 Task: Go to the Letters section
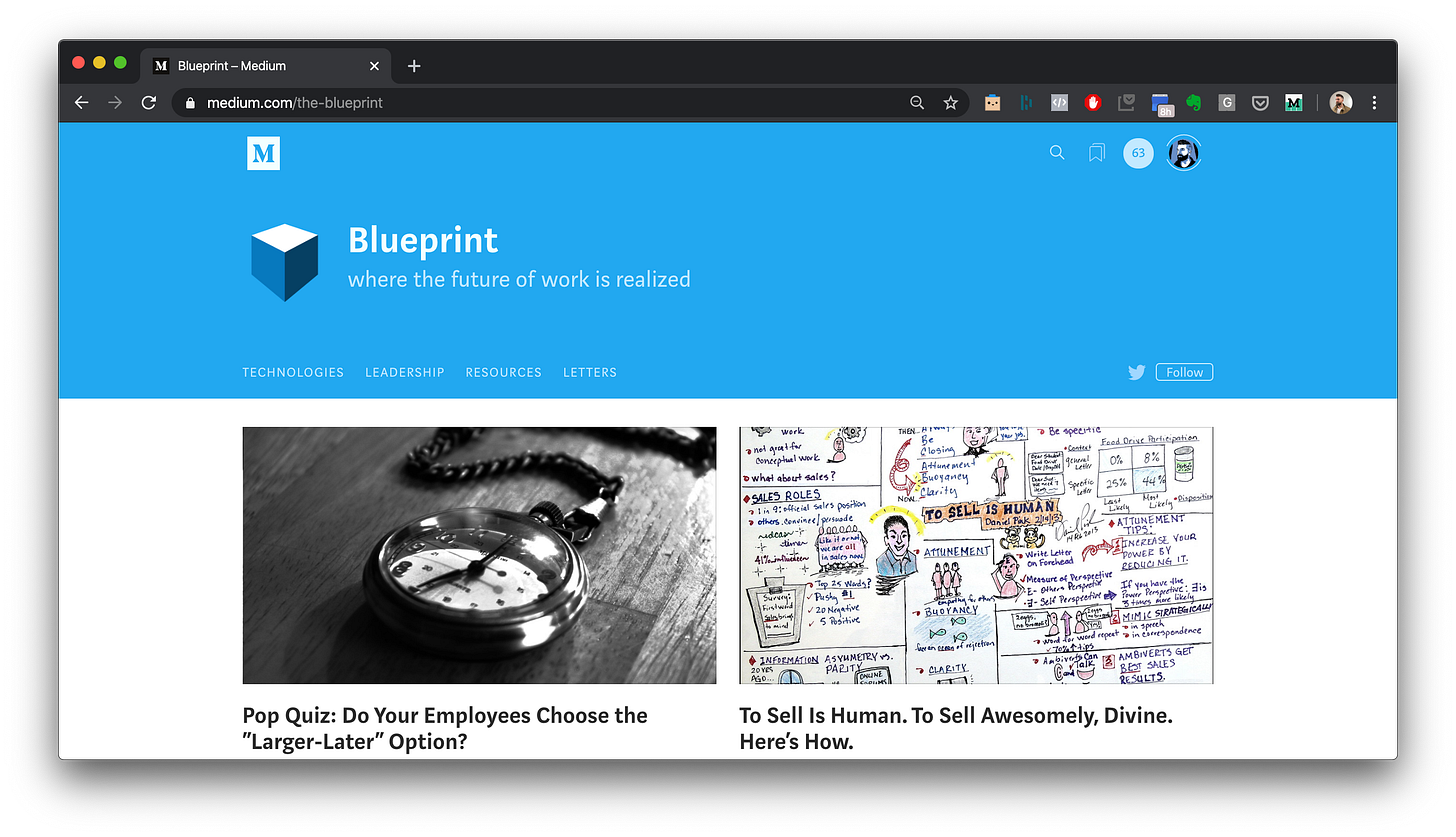pos(590,372)
